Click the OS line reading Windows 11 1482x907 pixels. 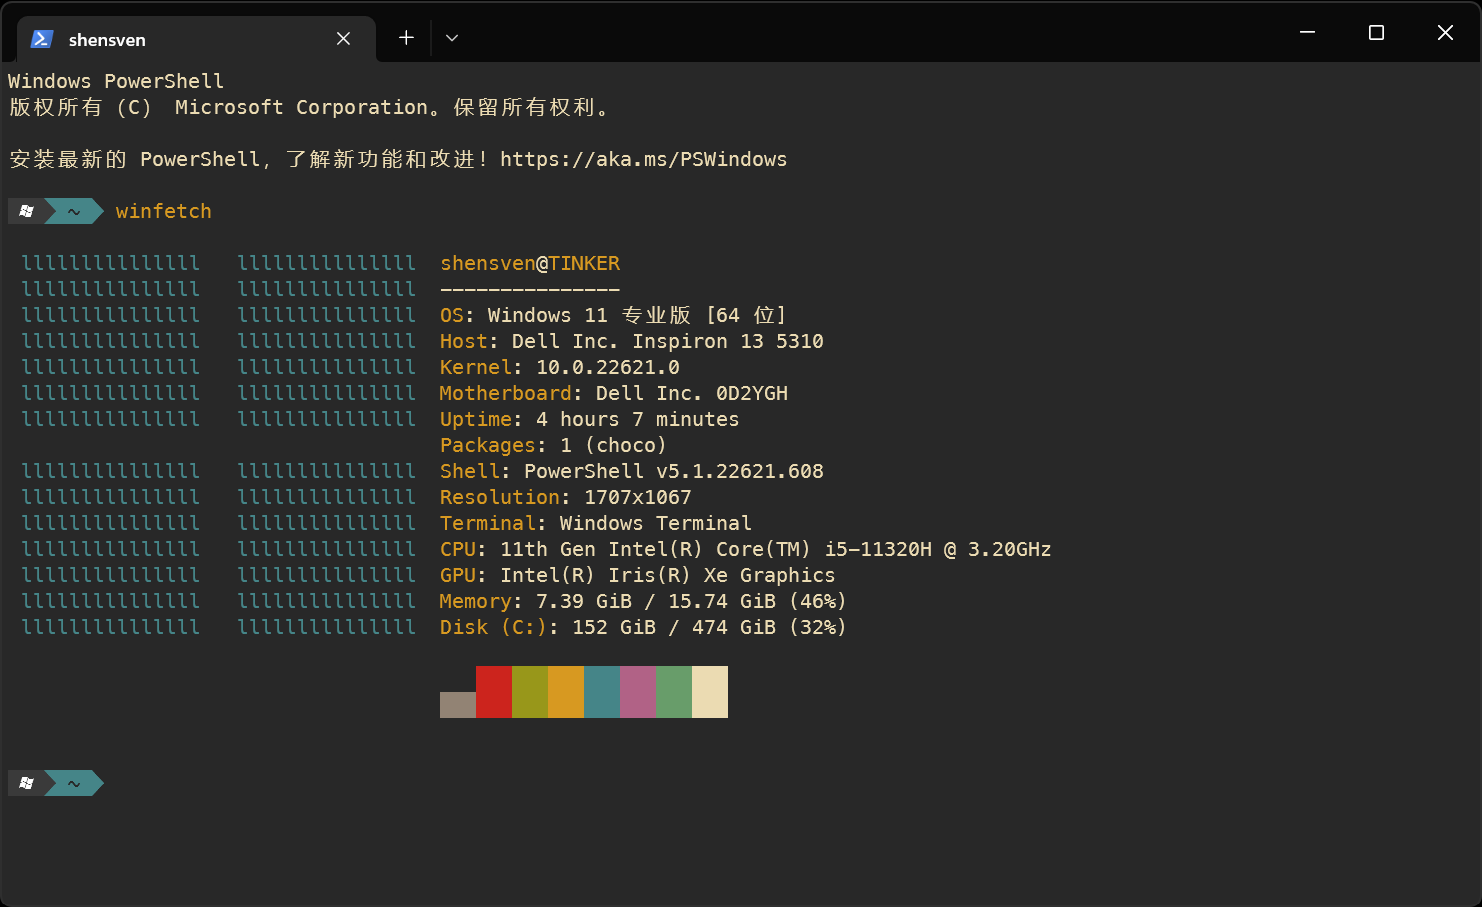613,315
